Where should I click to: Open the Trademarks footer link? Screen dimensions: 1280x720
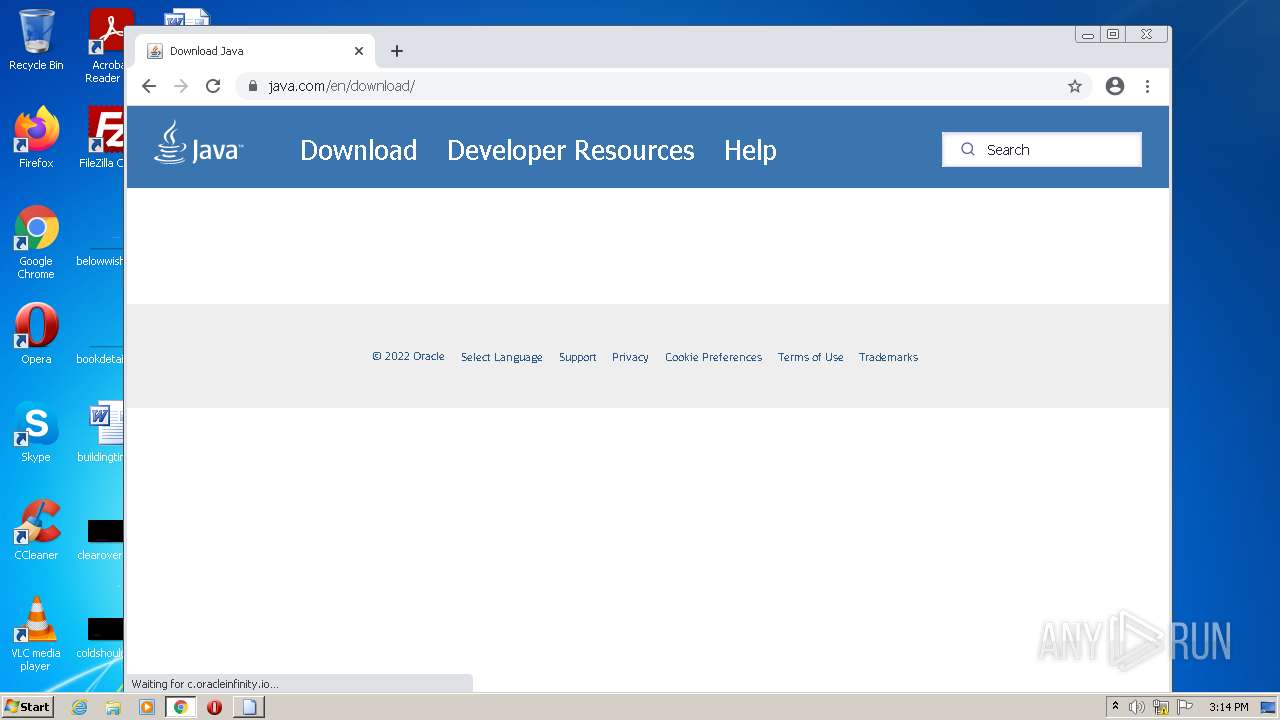[888, 357]
